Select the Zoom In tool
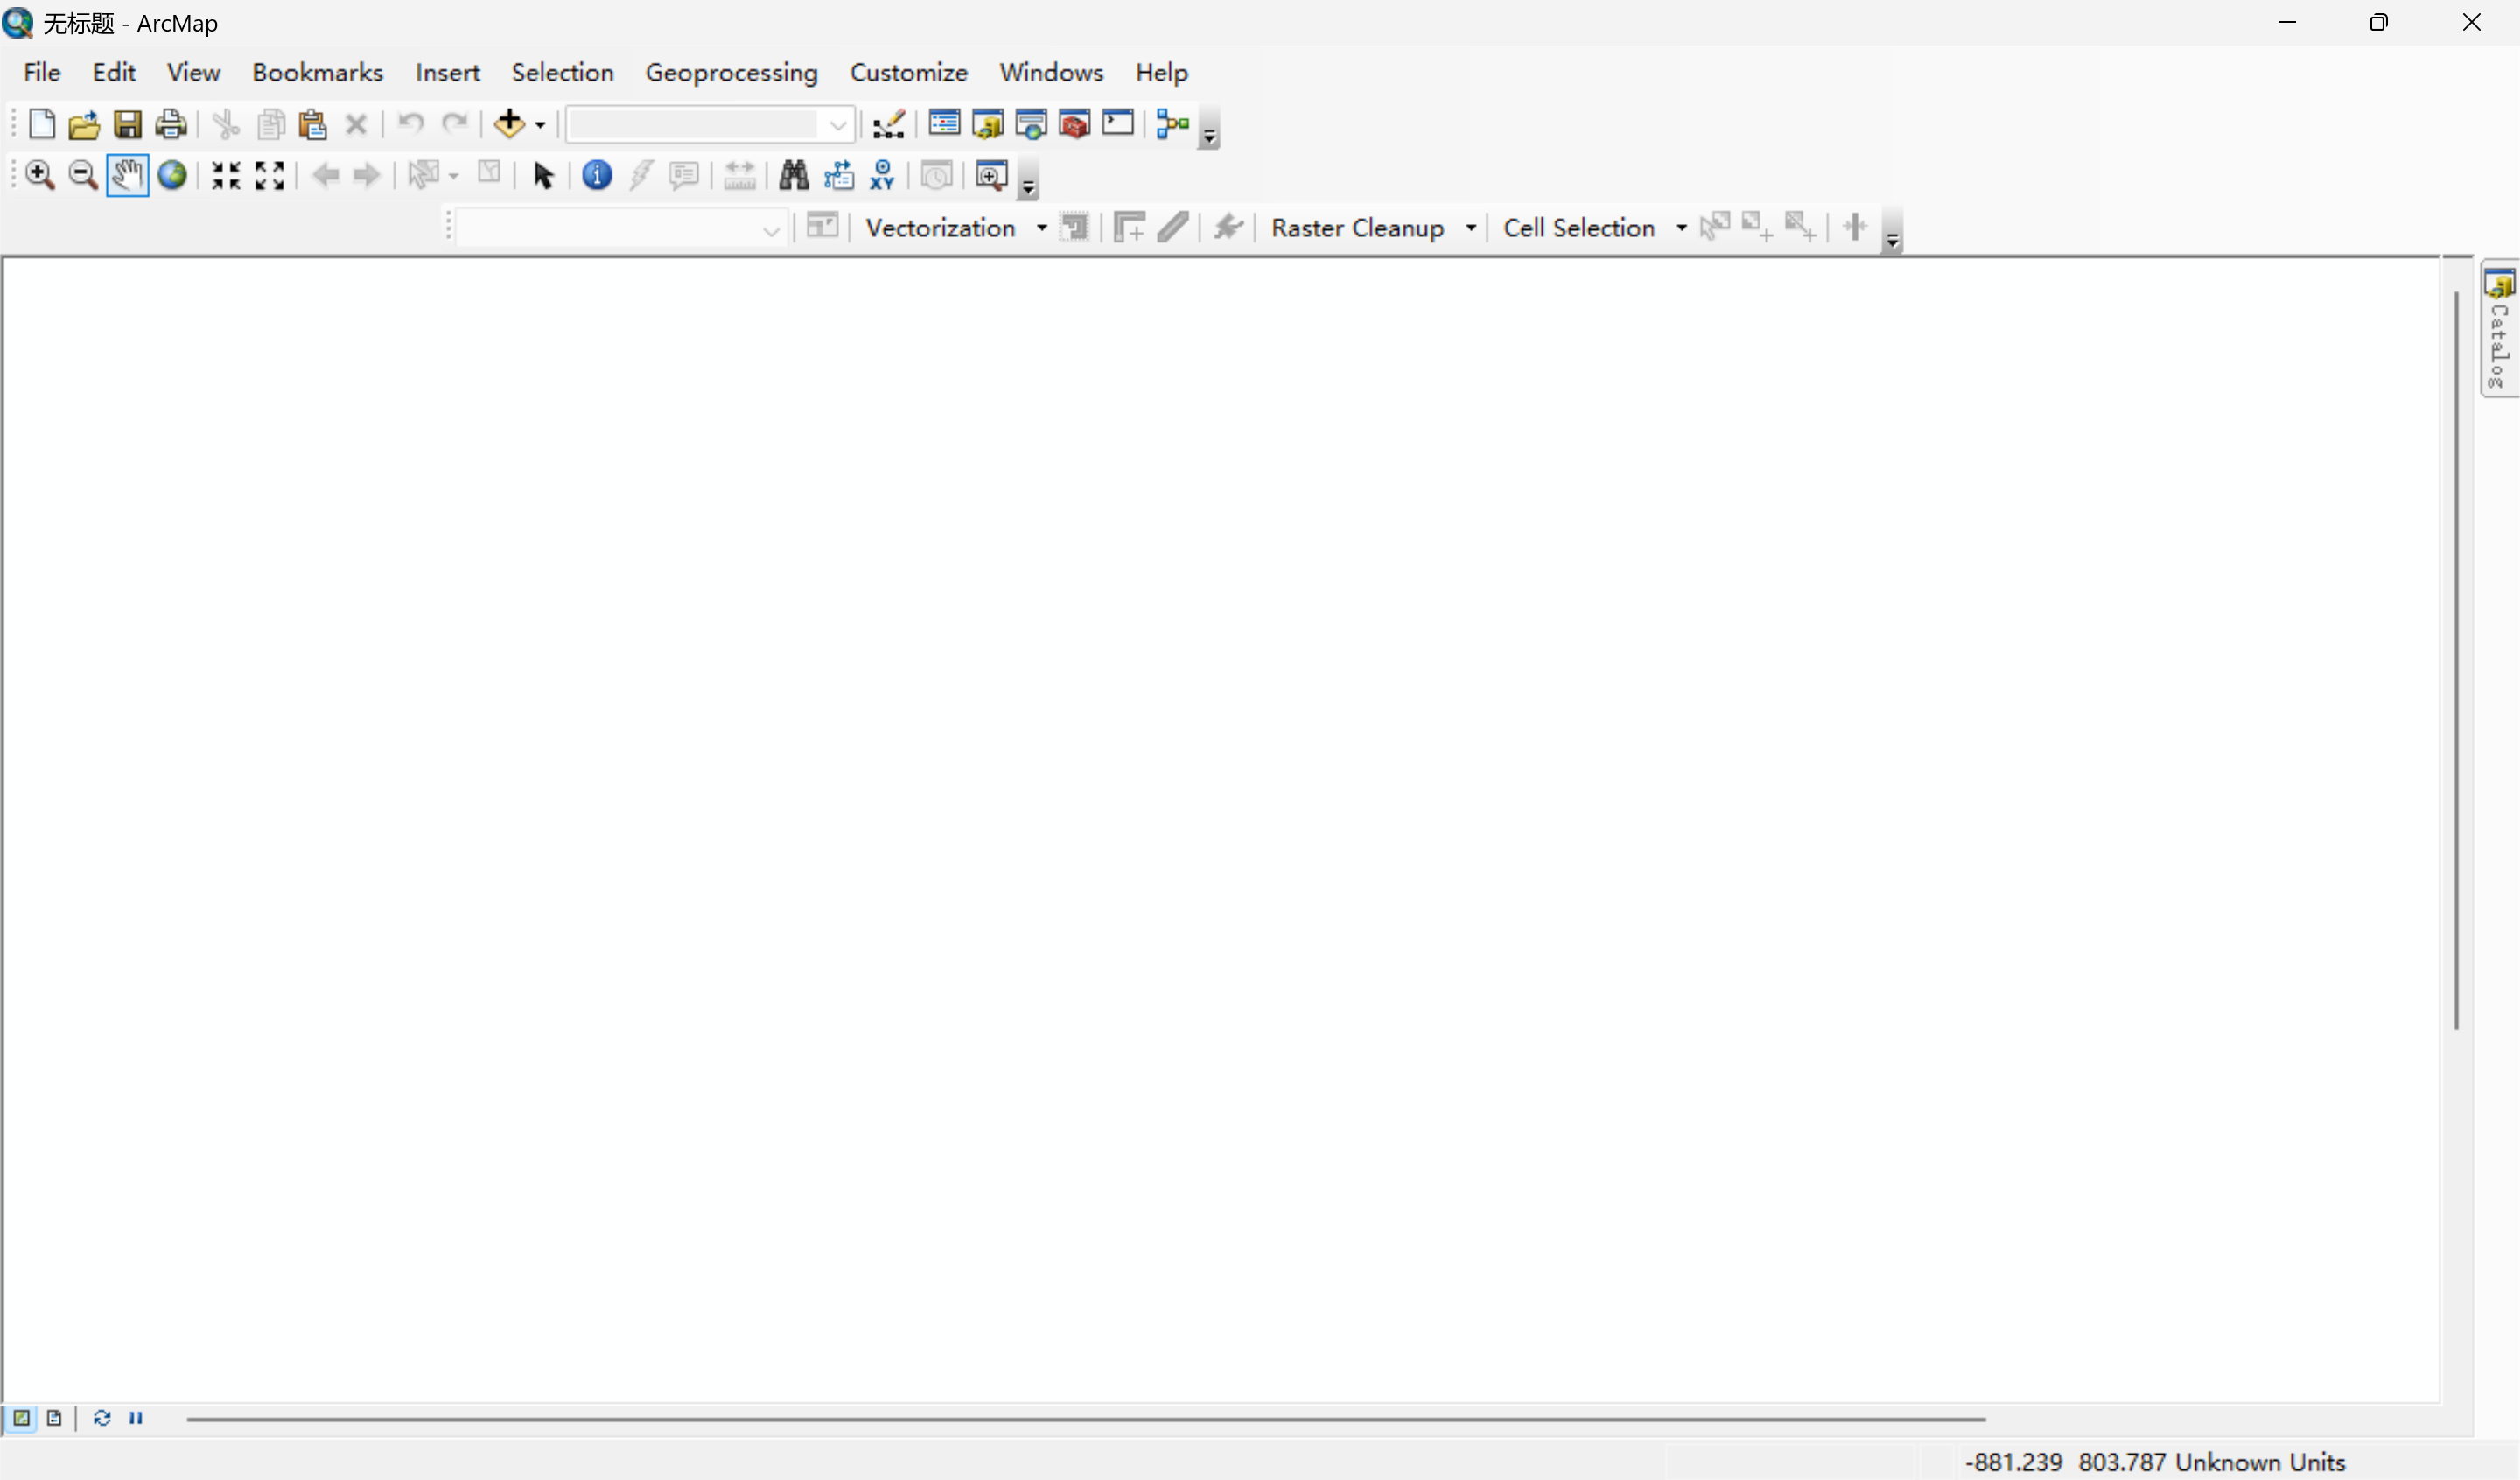Image resolution: width=2520 pixels, height=1480 pixels. tap(39, 176)
